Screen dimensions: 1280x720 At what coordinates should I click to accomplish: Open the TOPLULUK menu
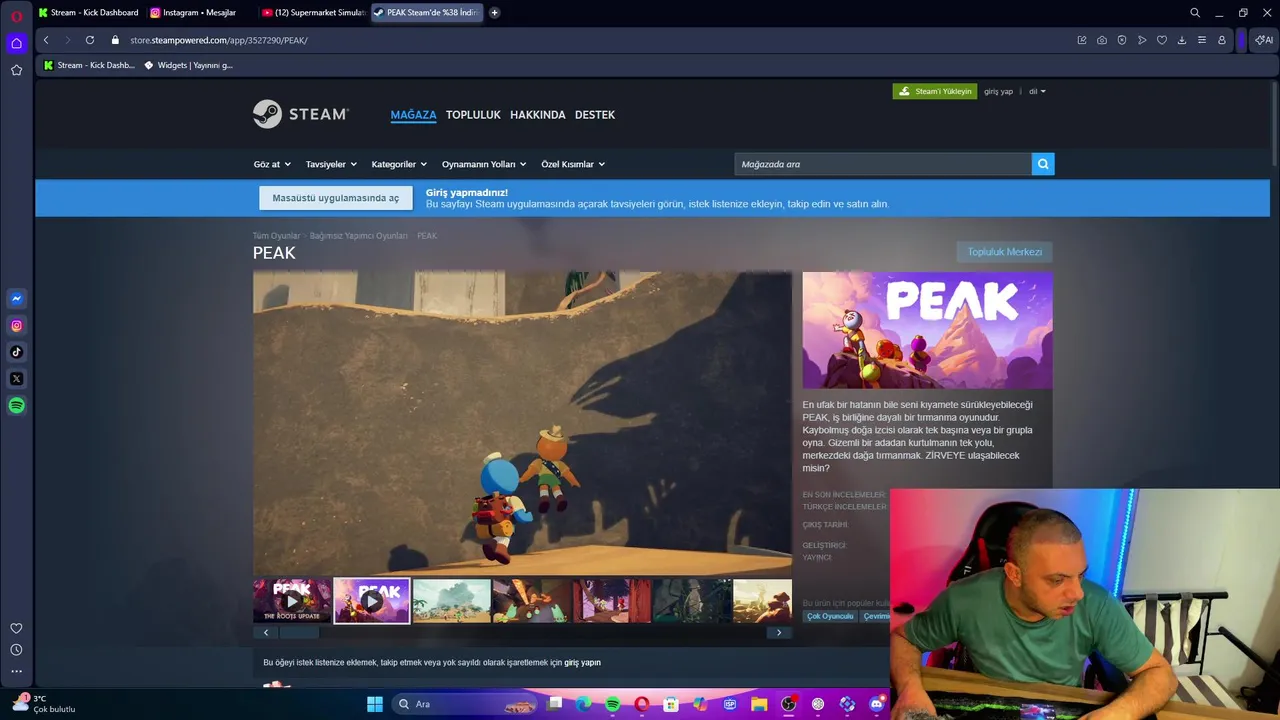coord(473,115)
